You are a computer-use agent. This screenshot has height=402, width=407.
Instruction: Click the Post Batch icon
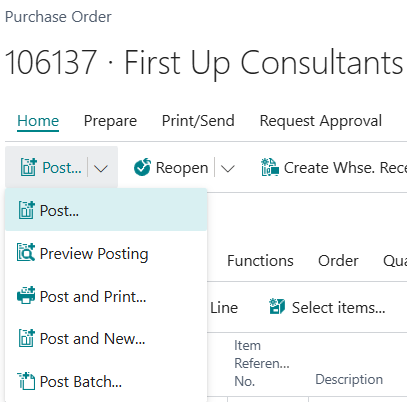tap(26, 381)
